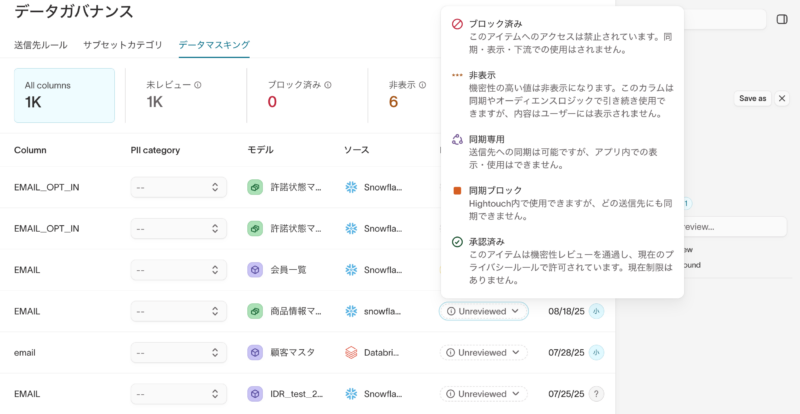Click the ? avatar beside 07/25/25
800x414 pixels.
pos(596,394)
